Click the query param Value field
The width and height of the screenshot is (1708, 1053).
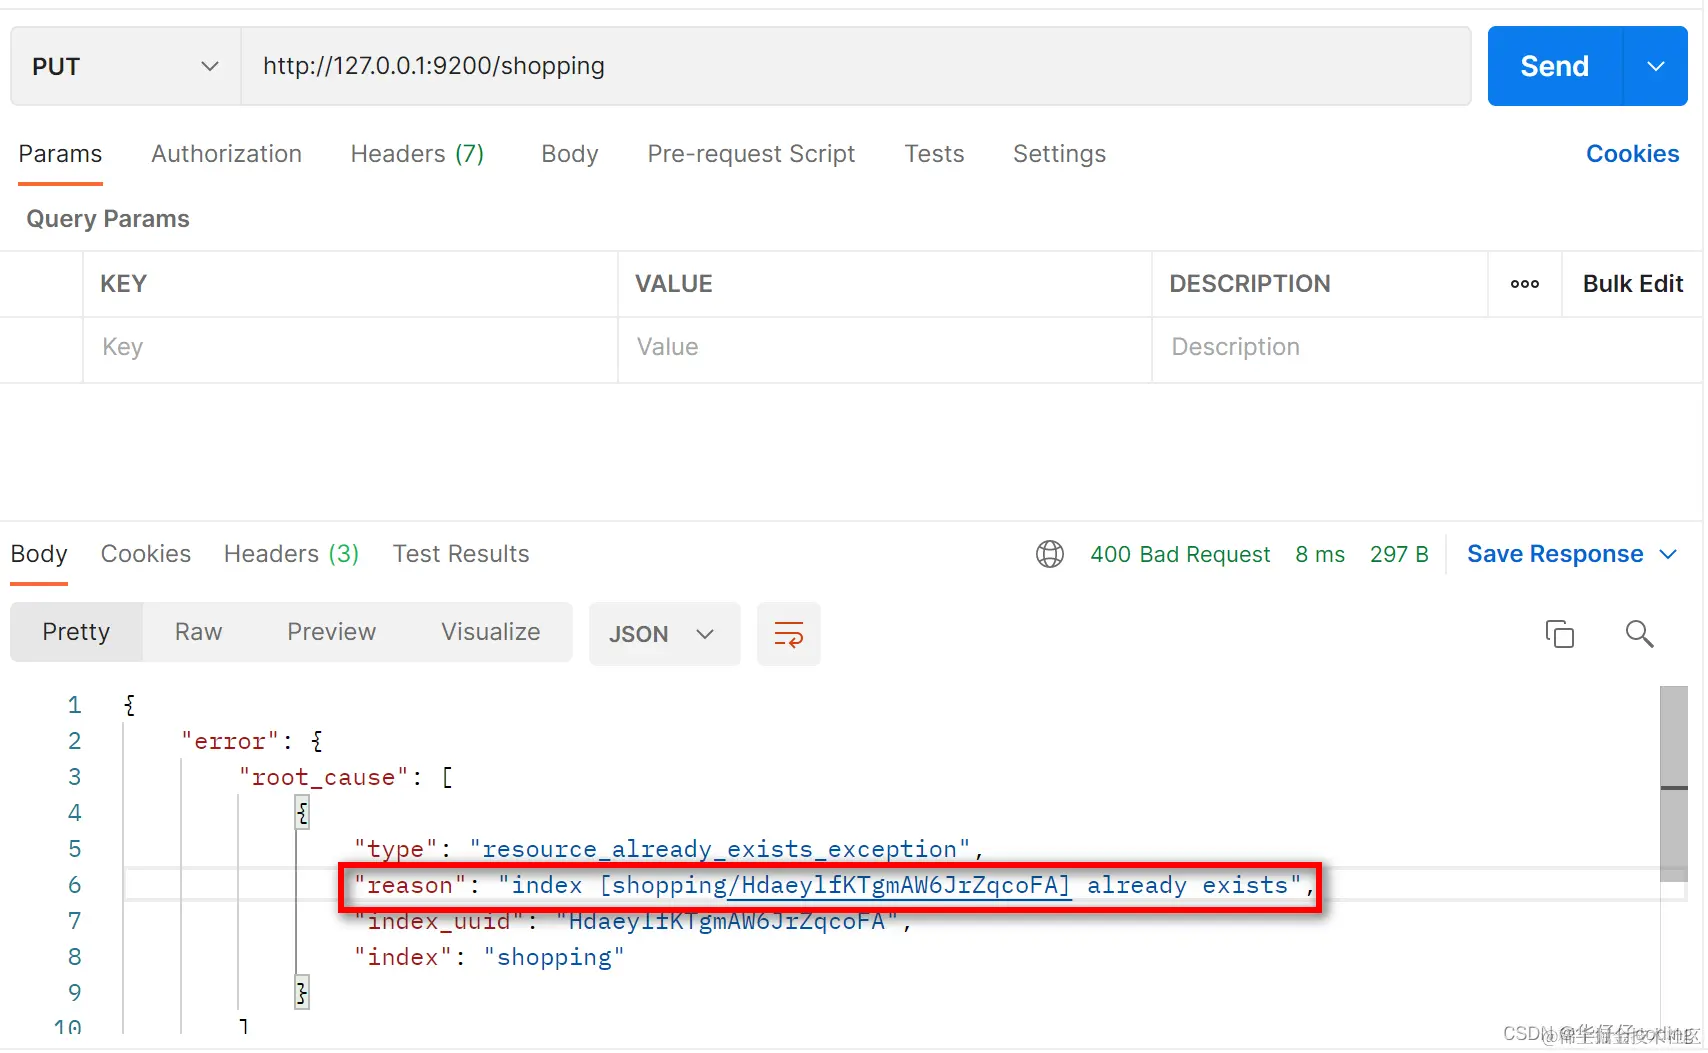pyautogui.click(x=884, y=347)
